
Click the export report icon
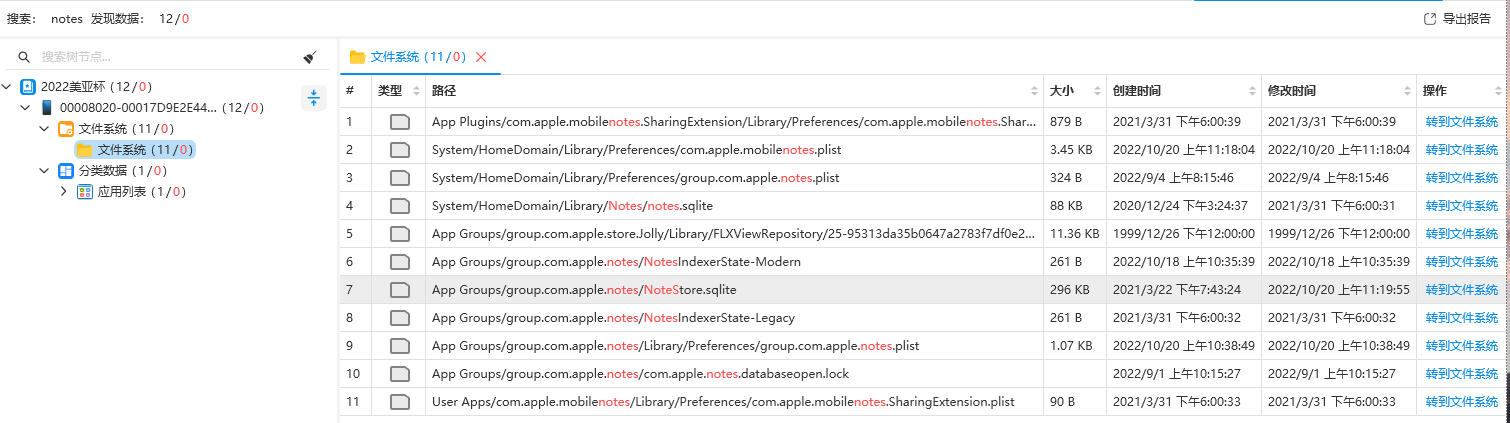click(1429, 19)
